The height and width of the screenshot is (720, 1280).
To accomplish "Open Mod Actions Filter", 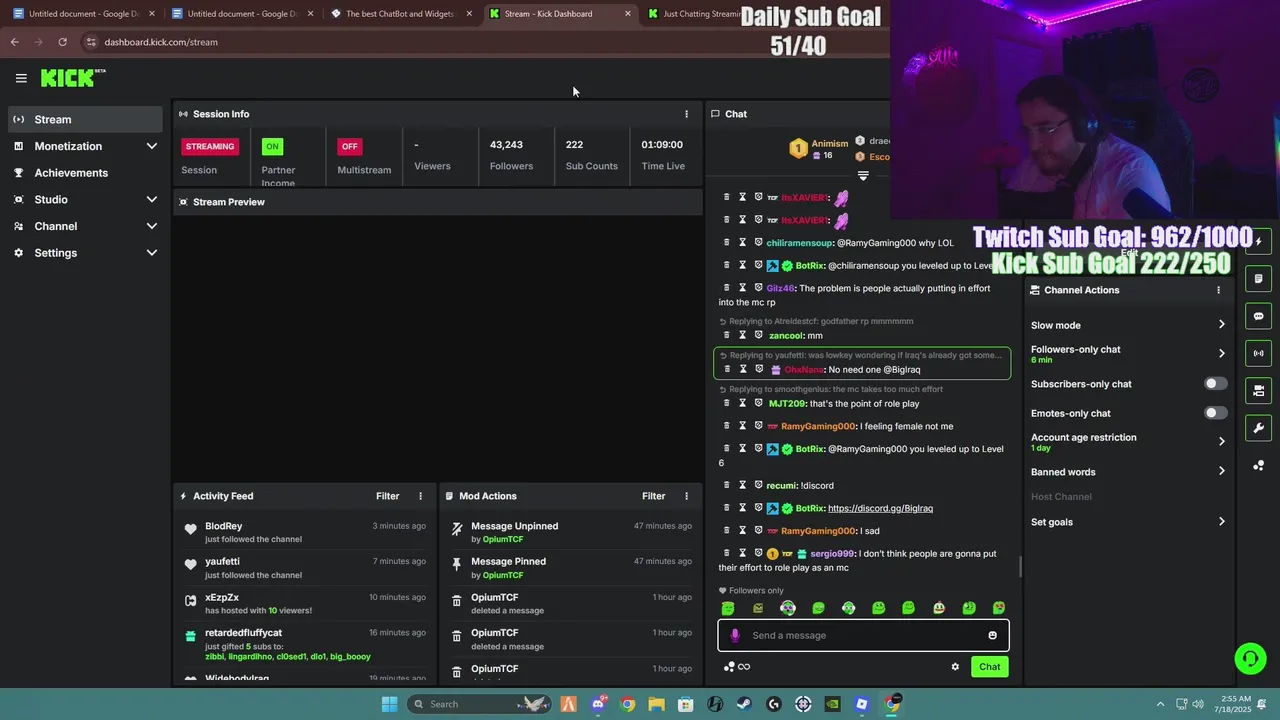I will (654, 496).
